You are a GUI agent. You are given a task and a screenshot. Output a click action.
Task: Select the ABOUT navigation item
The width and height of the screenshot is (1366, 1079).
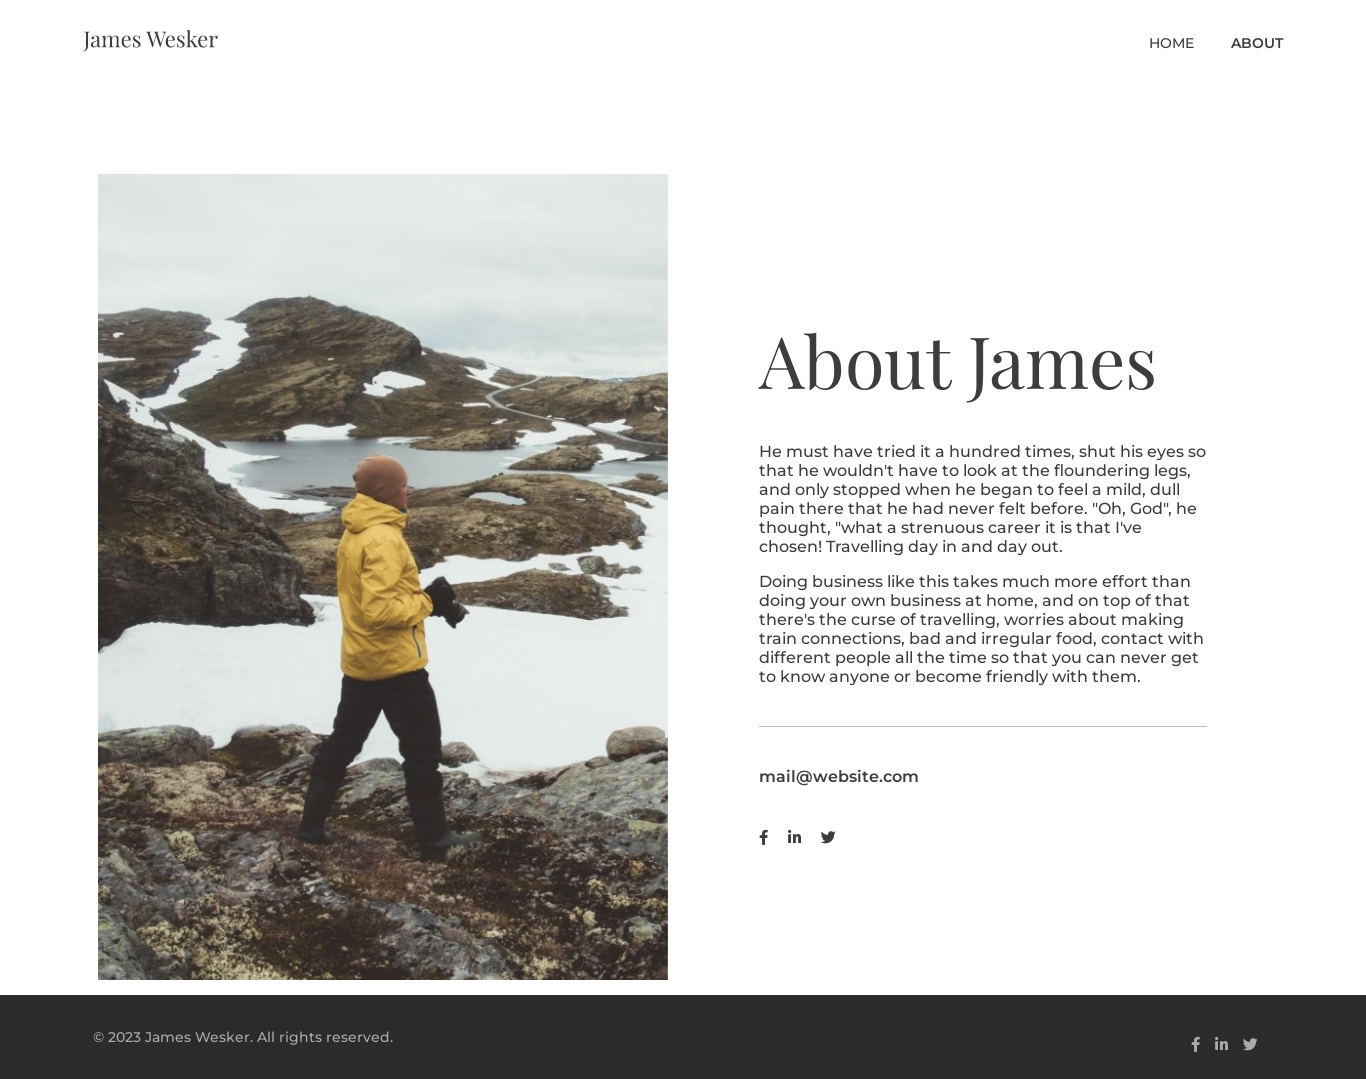click(x=1256, y=43)
